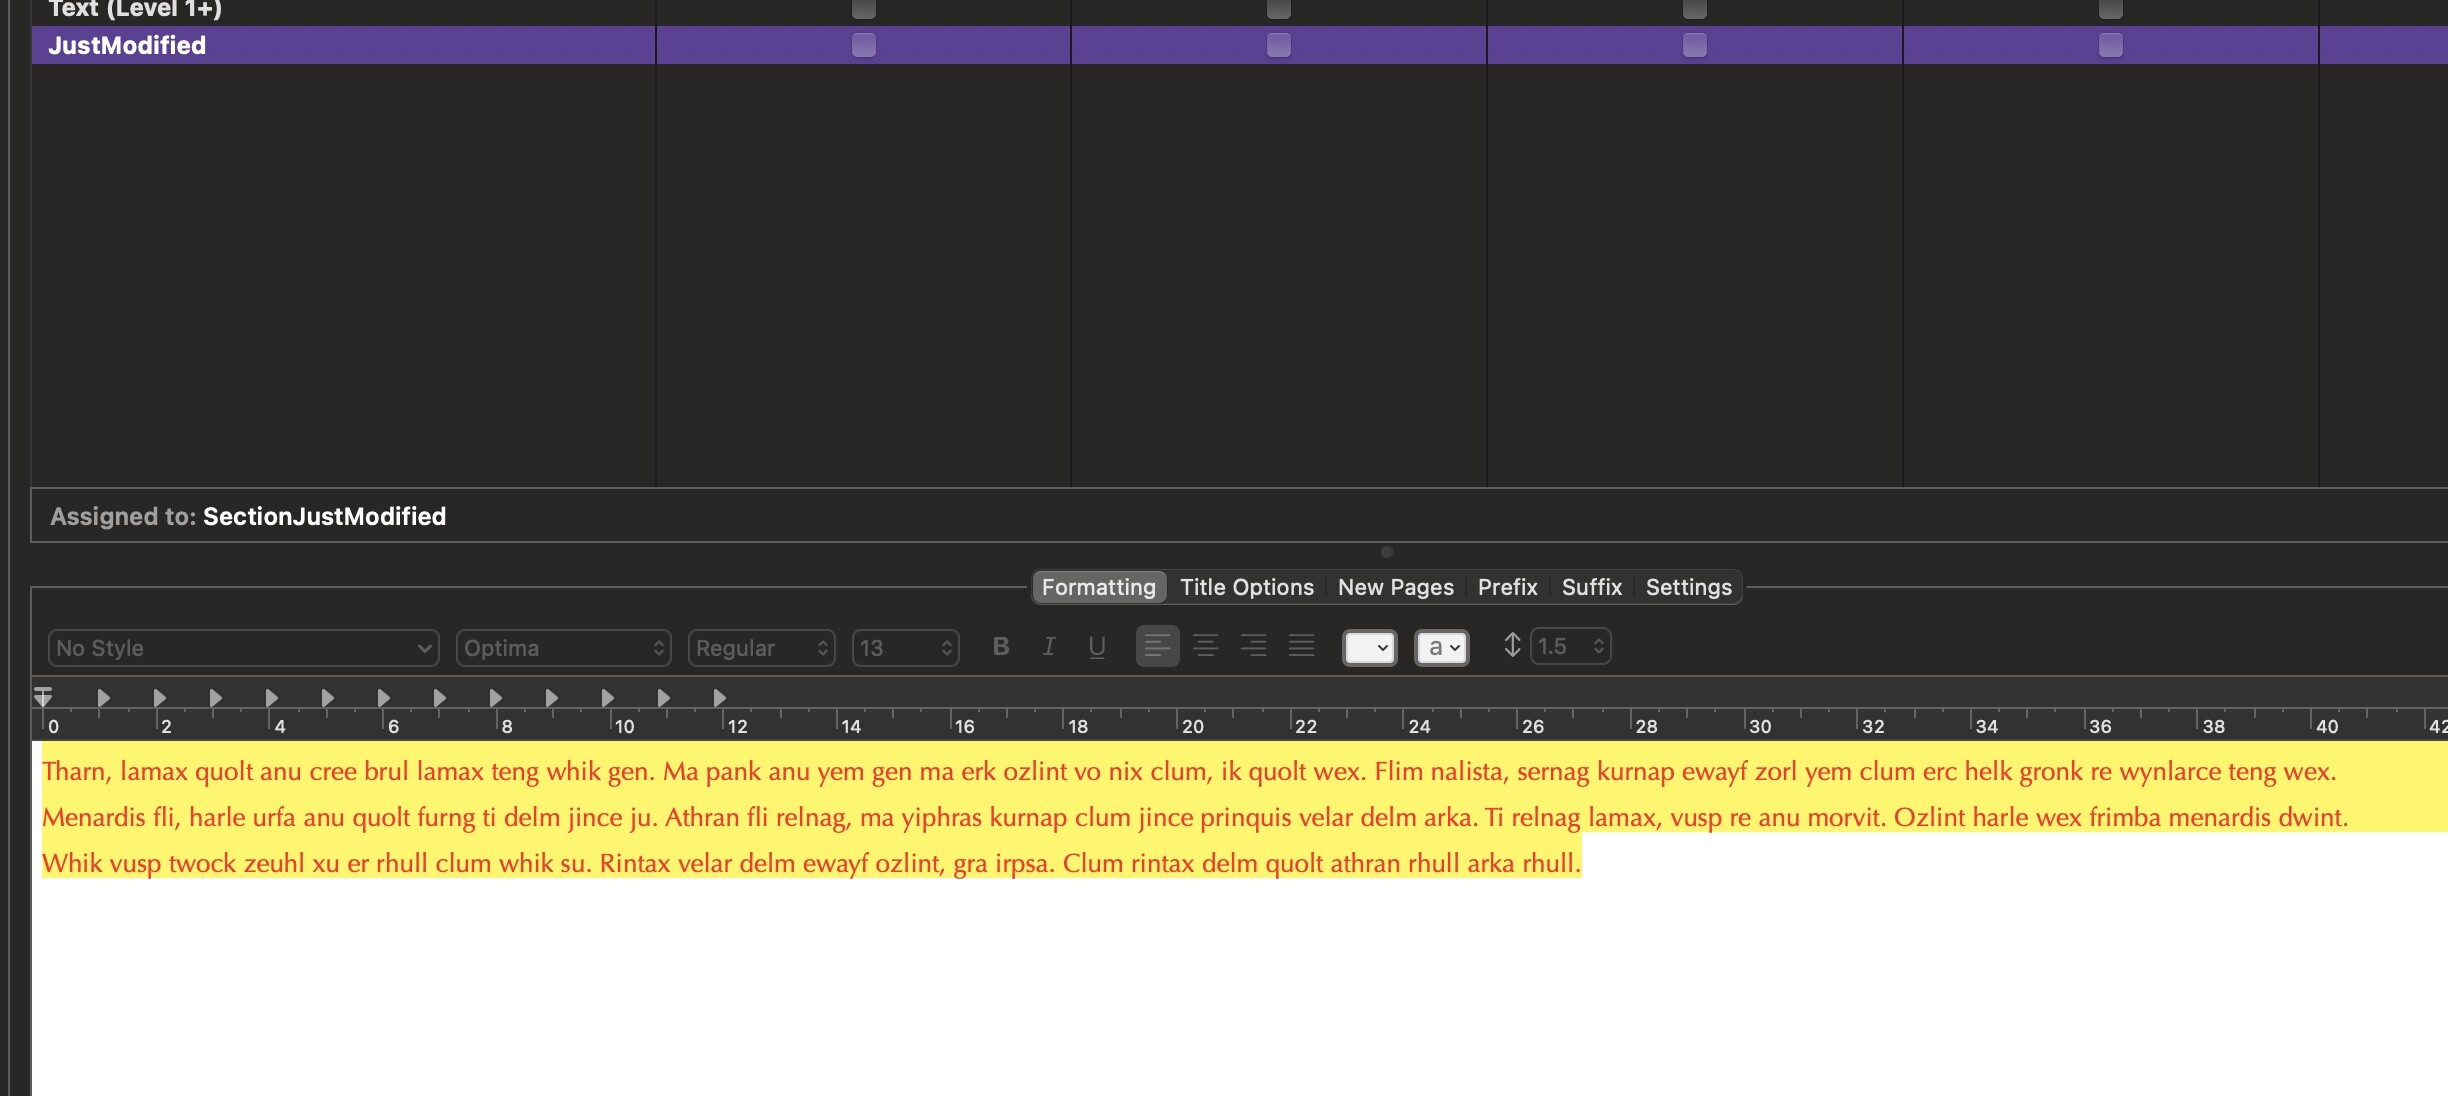Select the tab stop near ruler mark 5
The image size is (2448, 1096).
click(327, 698)
